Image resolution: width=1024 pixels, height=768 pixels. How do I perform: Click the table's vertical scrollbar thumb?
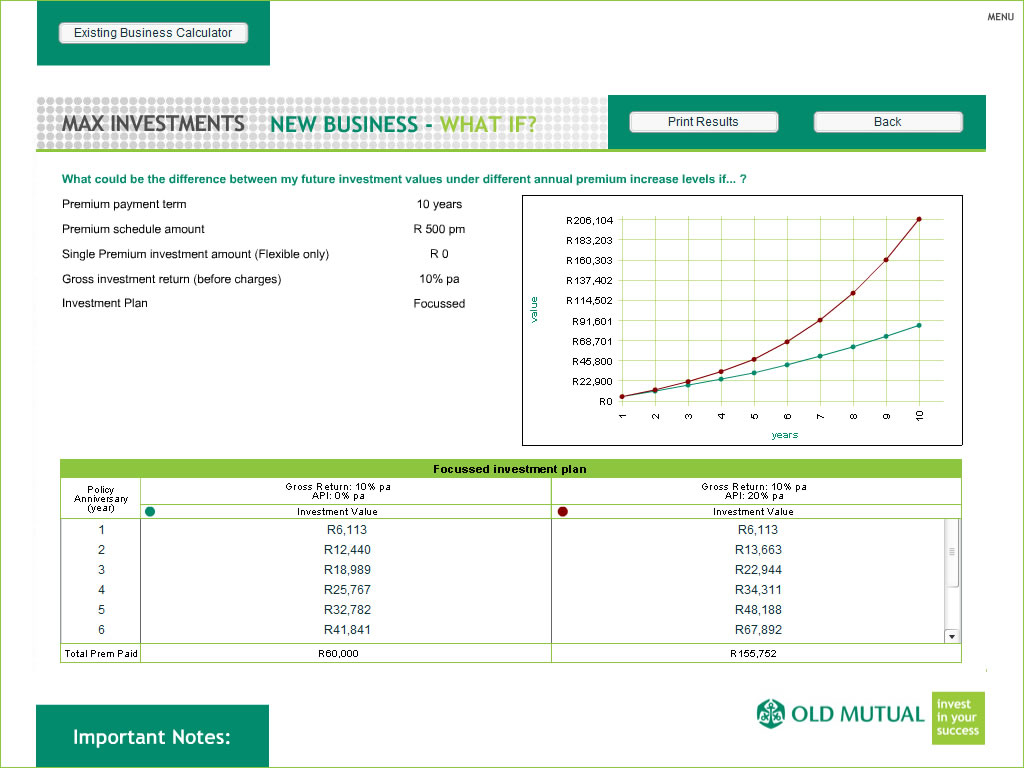click(x=951, y=552)
